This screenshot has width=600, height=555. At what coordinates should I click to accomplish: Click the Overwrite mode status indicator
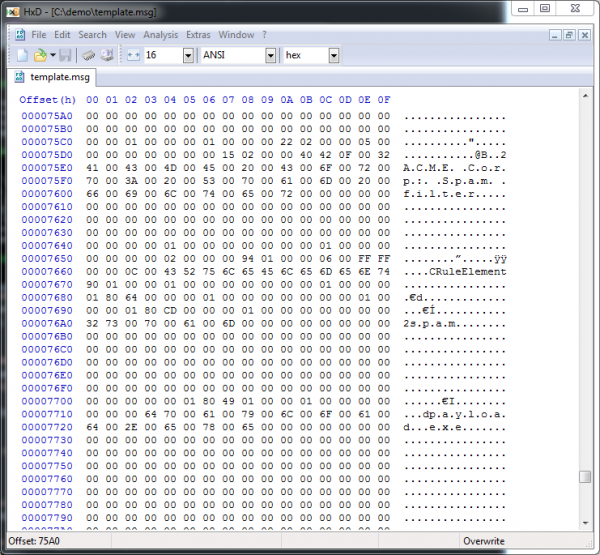click(x=484, y=541)
